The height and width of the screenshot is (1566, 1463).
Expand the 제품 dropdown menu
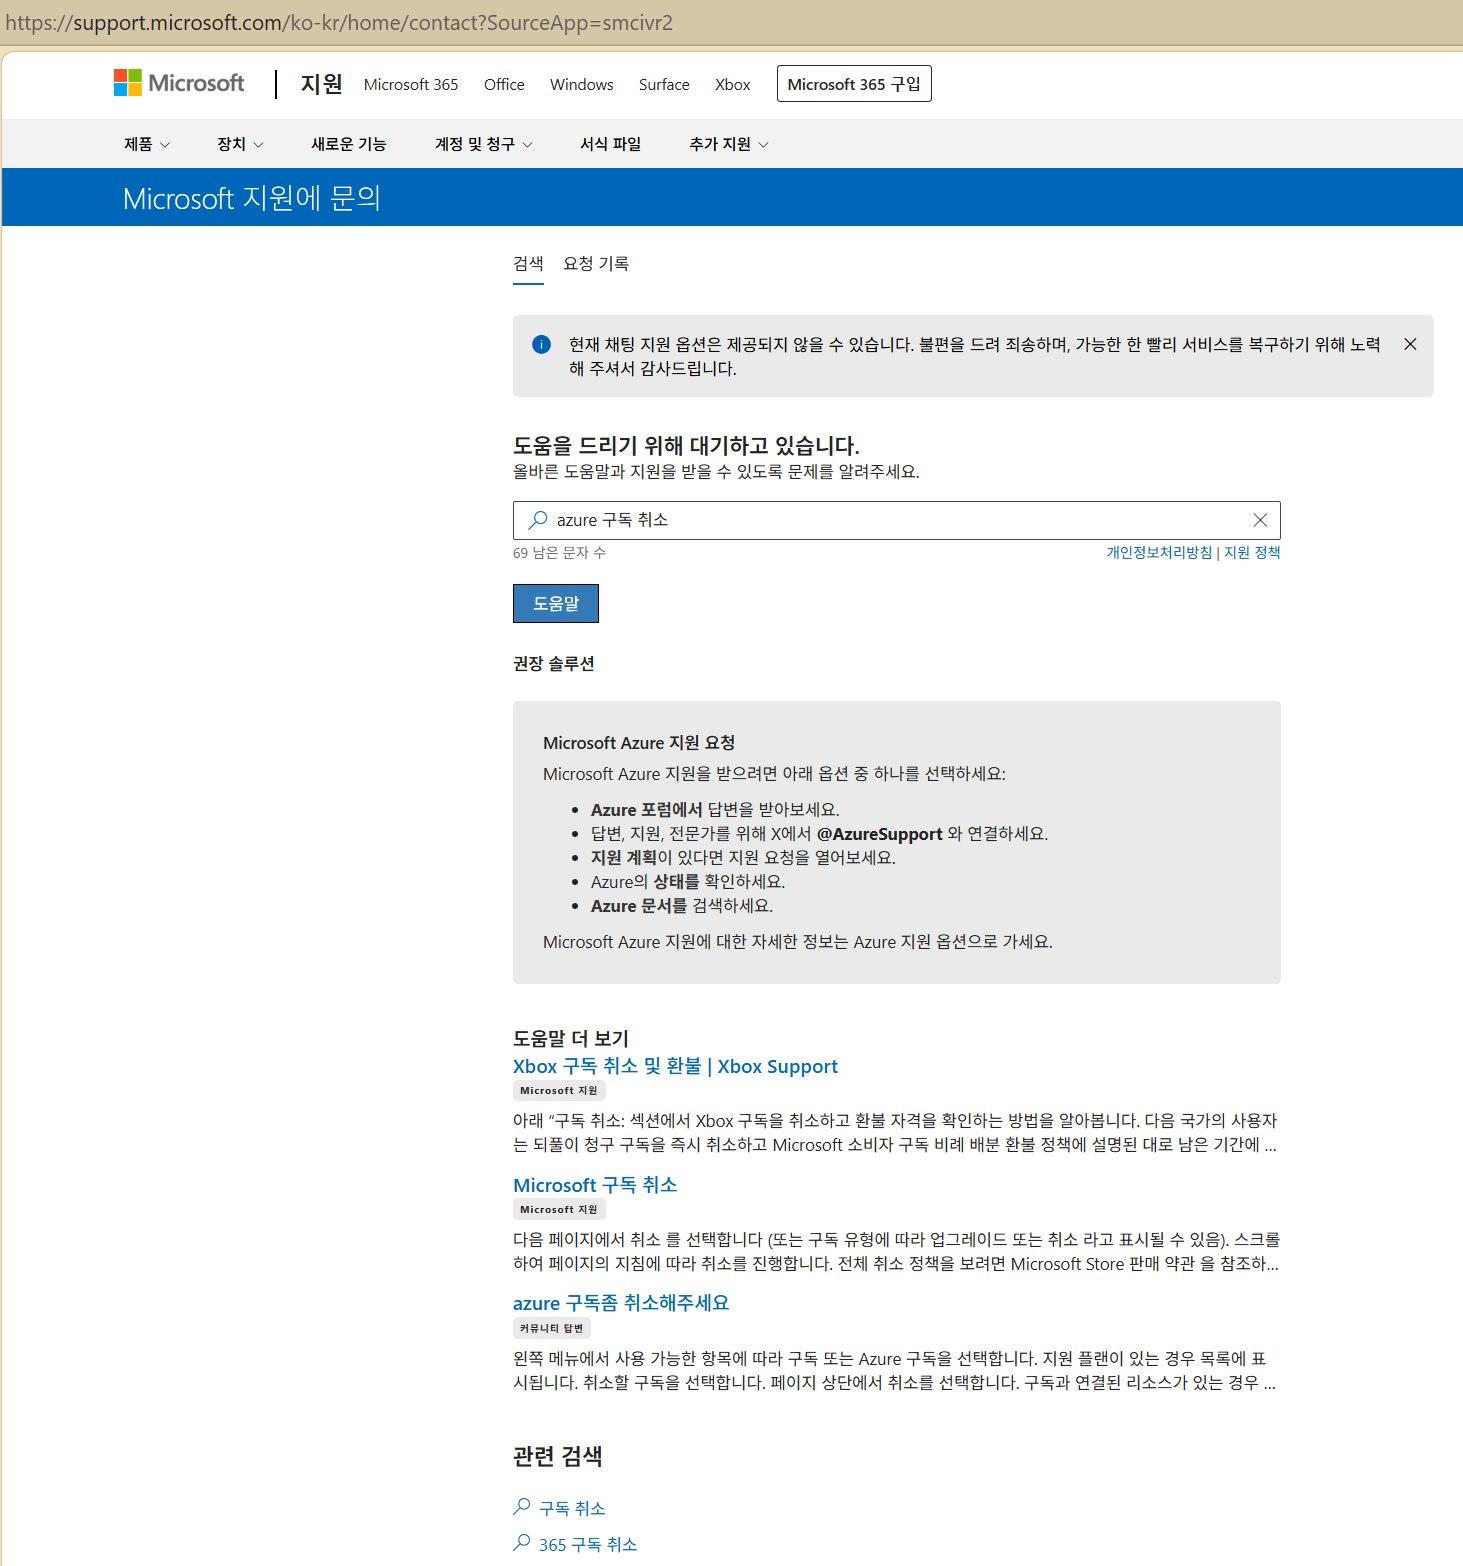(x=147, y=144)
